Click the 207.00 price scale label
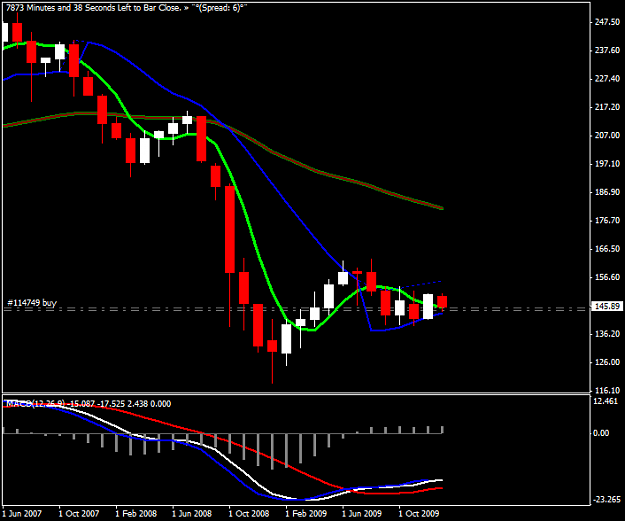This screenshot has width=625, height=521. click(607, 135)
